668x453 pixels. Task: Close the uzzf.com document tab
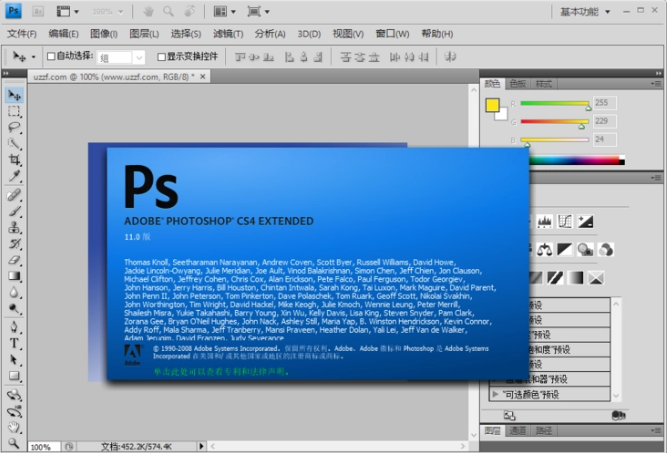tap(203, 77)
